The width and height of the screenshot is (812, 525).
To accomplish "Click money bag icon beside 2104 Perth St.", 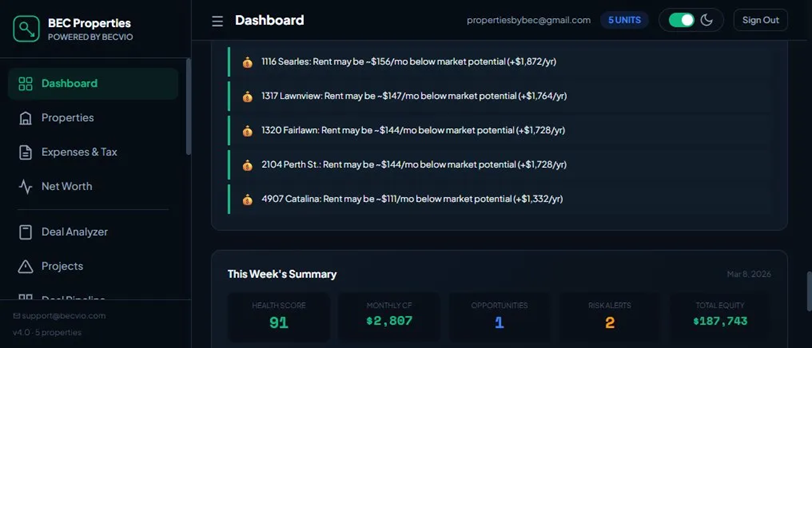I will (x=248, y=165).
